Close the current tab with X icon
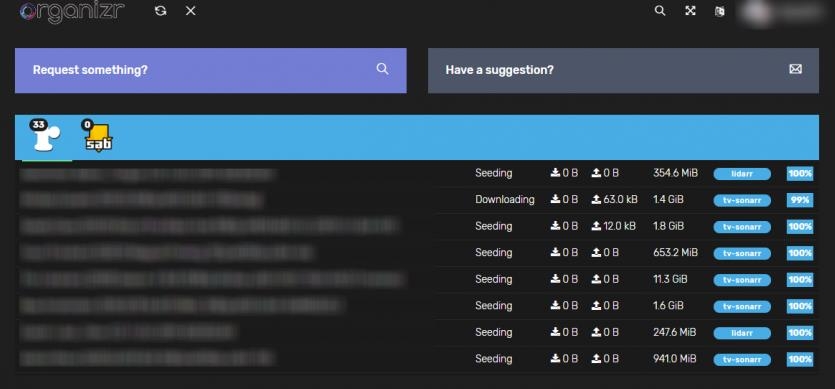The height and width of the screenshot is (389, 835). tap(191, 11)
